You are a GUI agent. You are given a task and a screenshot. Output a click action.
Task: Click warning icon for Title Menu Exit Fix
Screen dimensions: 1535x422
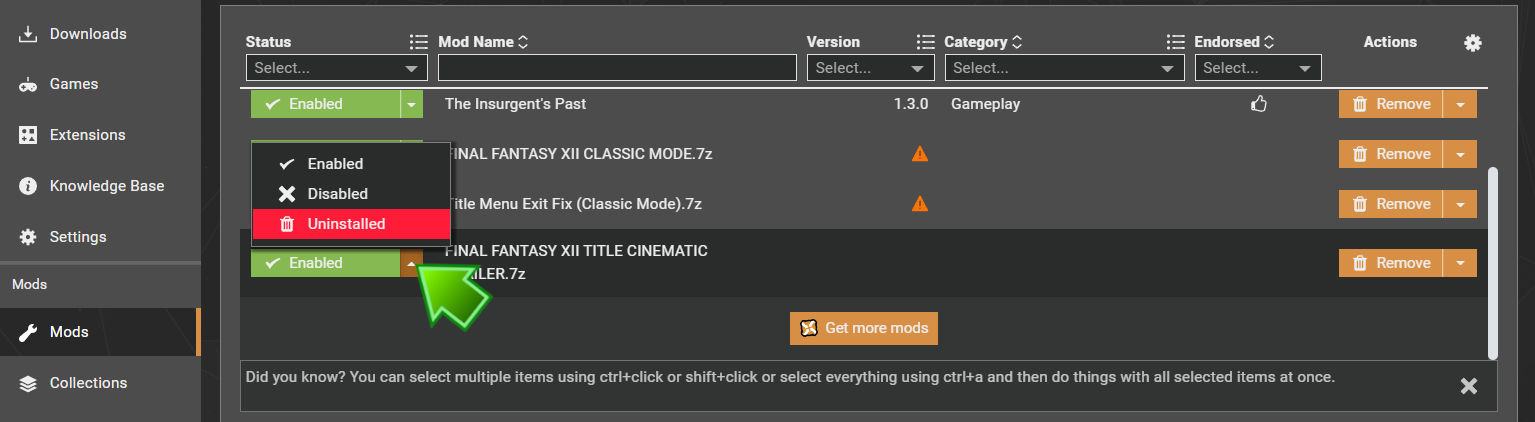click(x=920, y=204)
